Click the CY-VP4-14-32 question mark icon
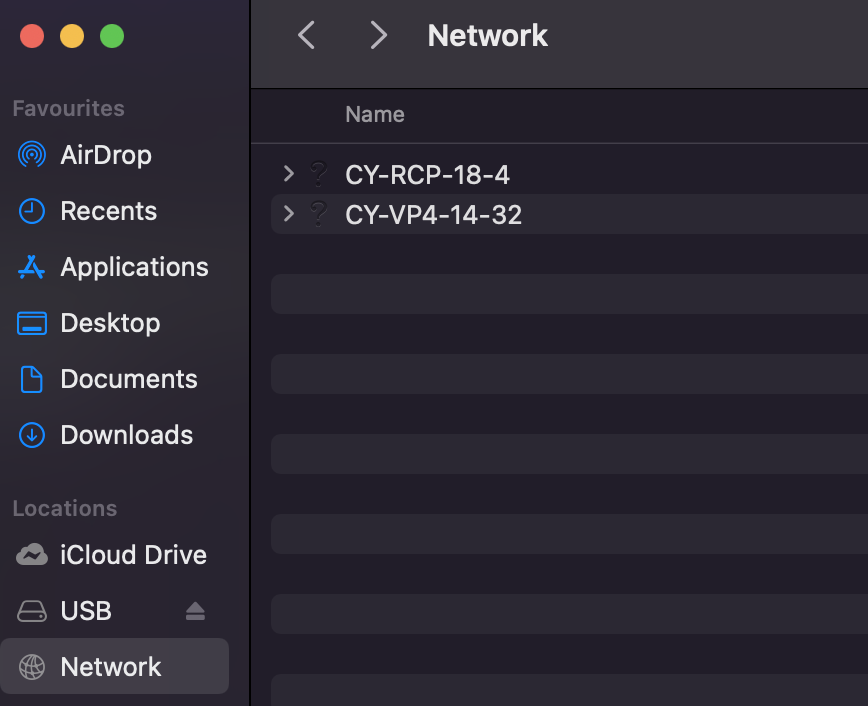Screen dimensions: 868x706 [x=318, y=214]
